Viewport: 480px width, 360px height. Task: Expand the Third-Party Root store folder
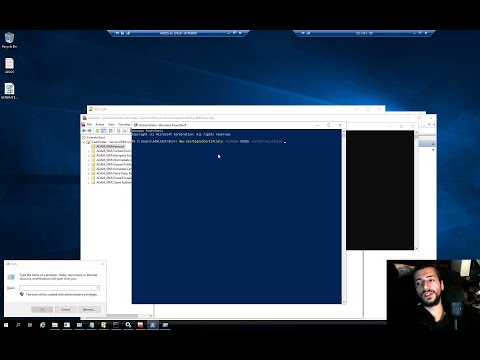coord(88,173)
